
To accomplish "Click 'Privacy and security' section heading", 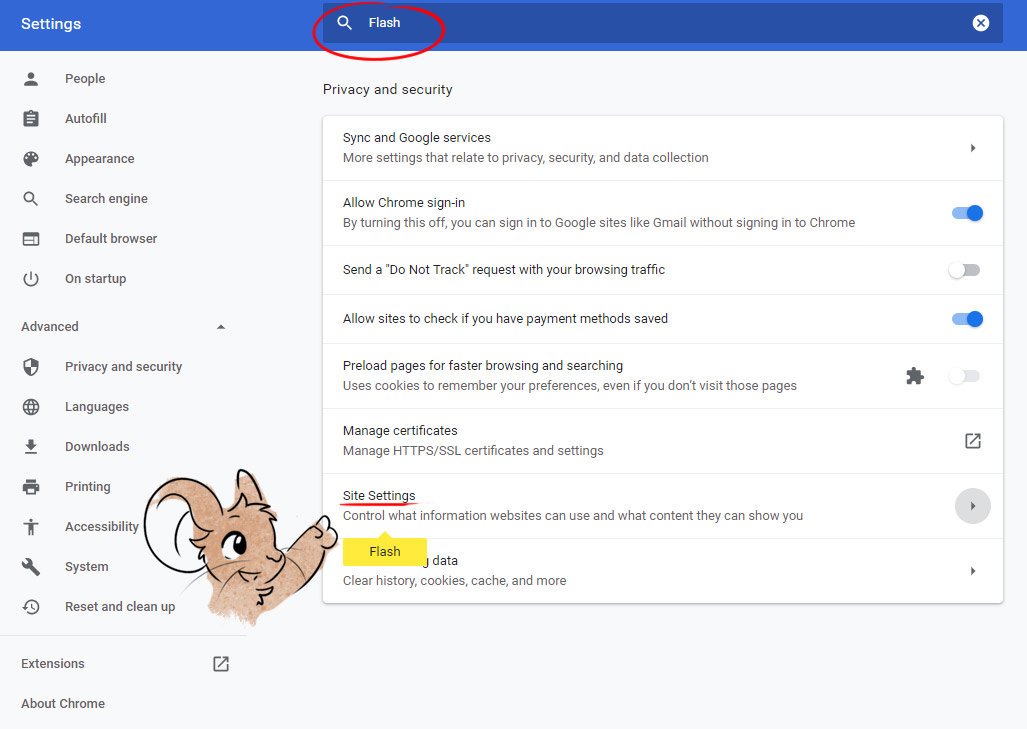I will 388,89.
